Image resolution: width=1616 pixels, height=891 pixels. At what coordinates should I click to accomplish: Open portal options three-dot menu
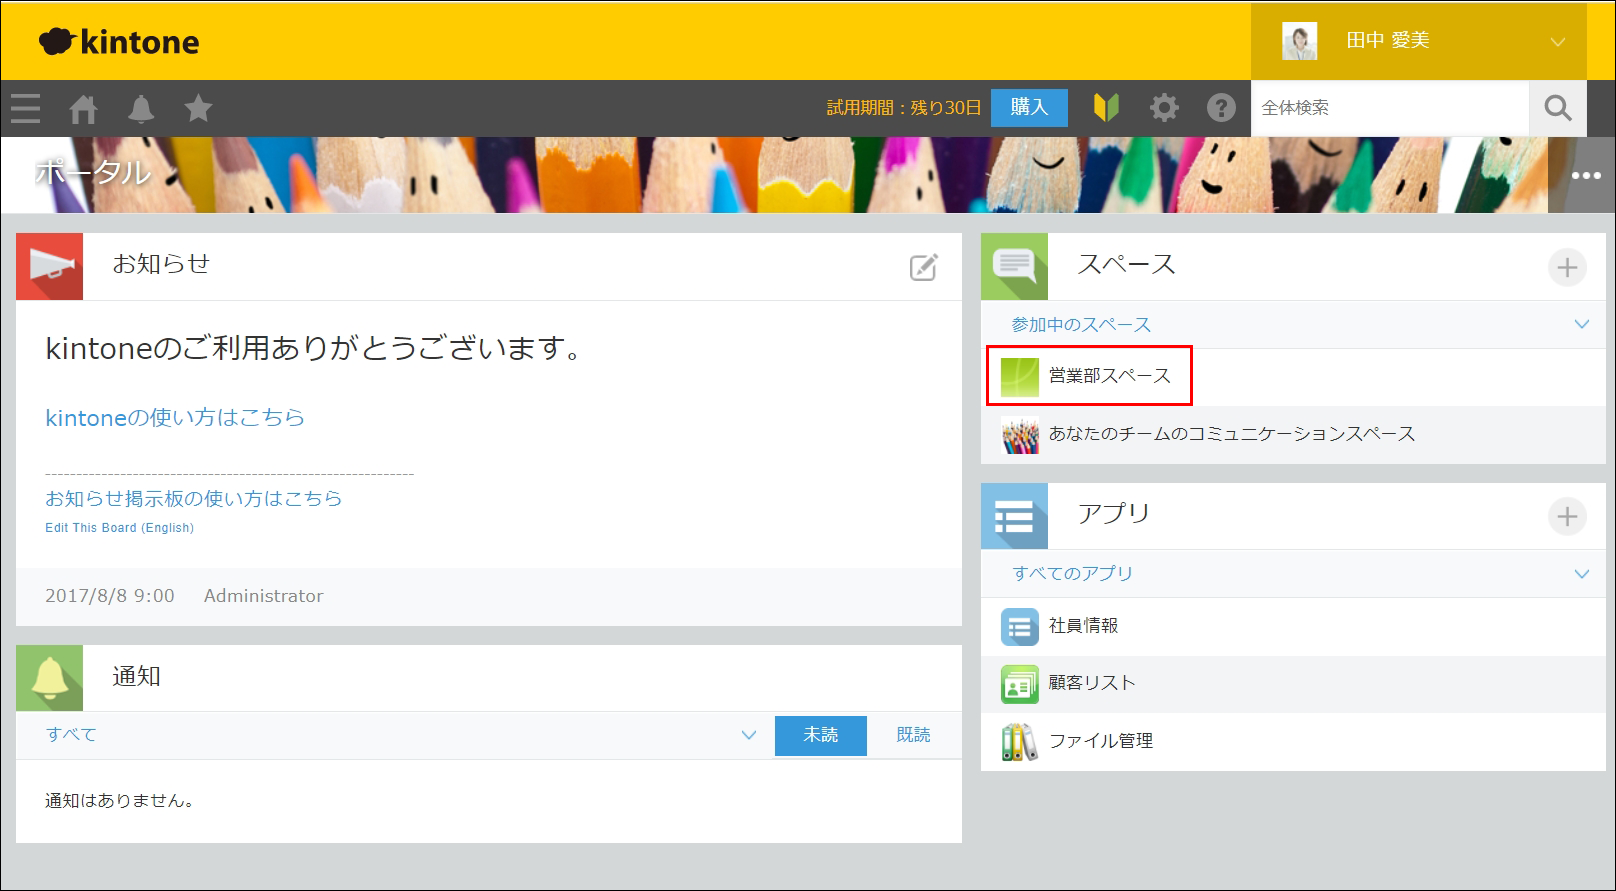1585,176
